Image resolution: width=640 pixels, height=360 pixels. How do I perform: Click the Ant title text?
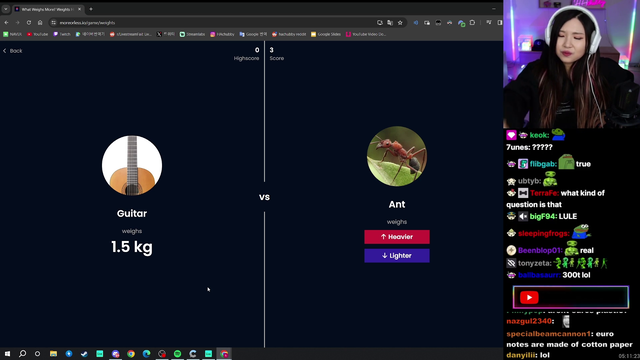tap(397, 204)
